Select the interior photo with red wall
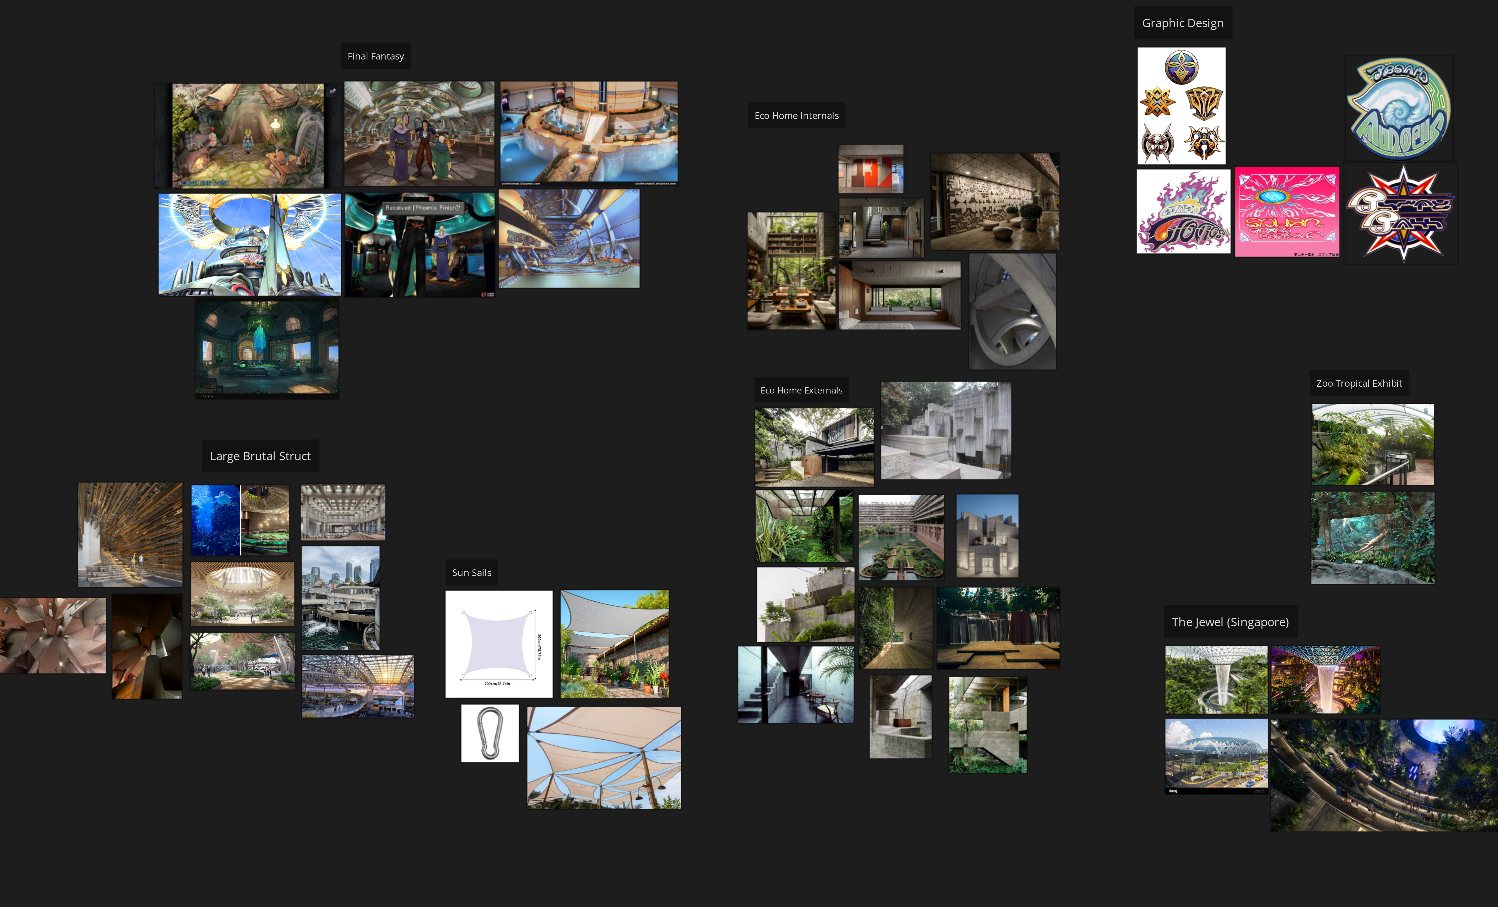This screenshot has height=907, width=1498. (871, 169)
